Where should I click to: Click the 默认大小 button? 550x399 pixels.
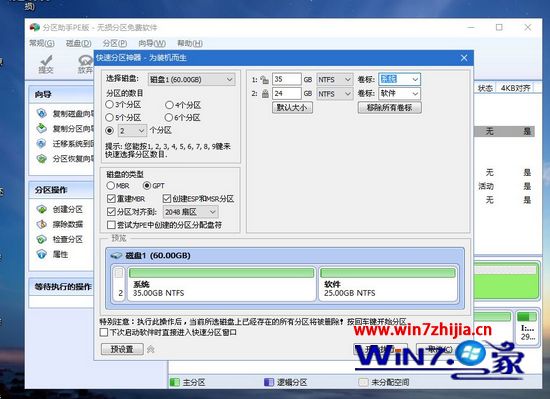(292, 107)
